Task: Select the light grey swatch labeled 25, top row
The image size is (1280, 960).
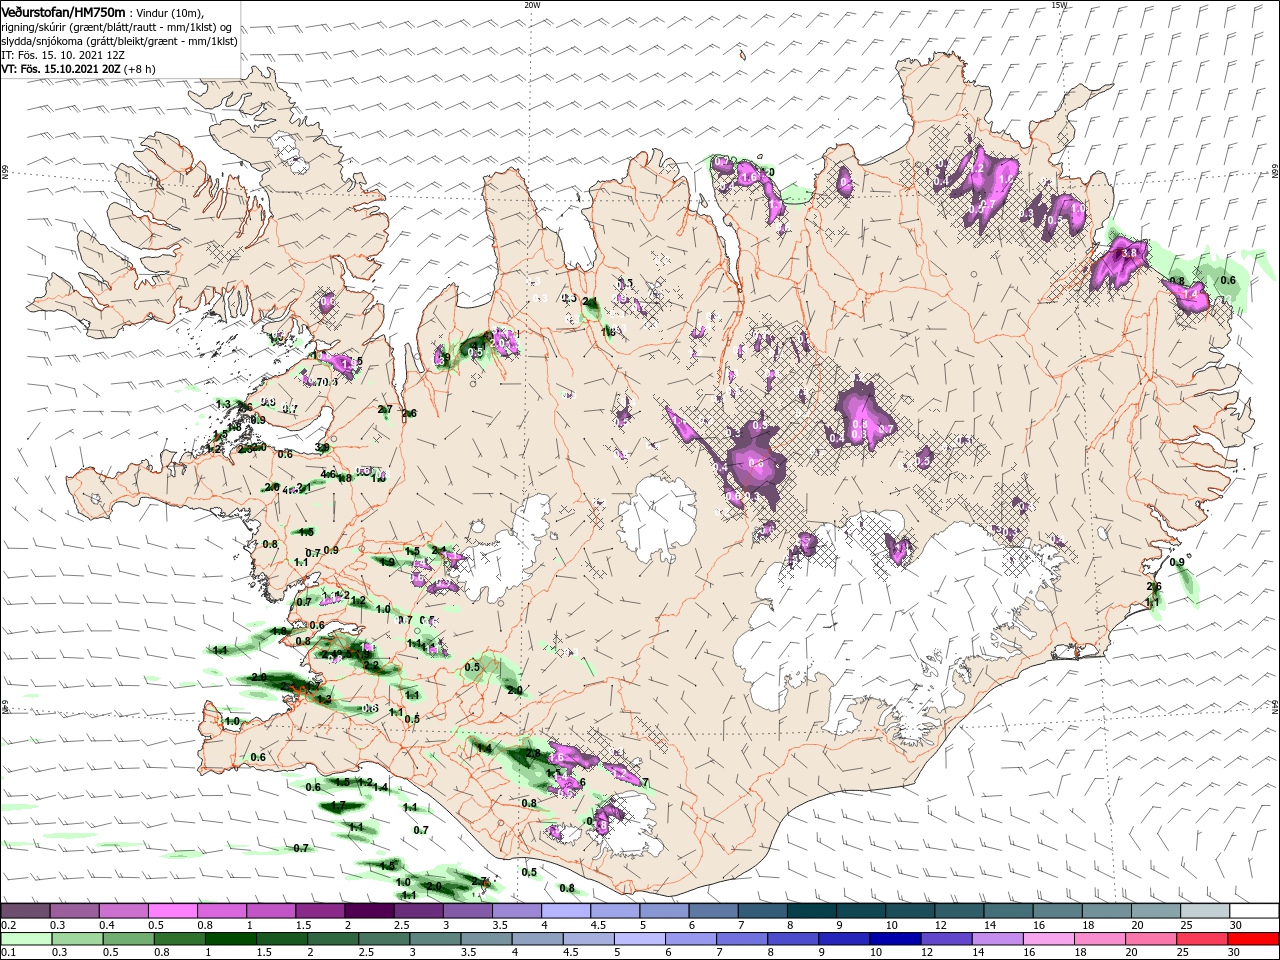Action: tap(1204, 911)
